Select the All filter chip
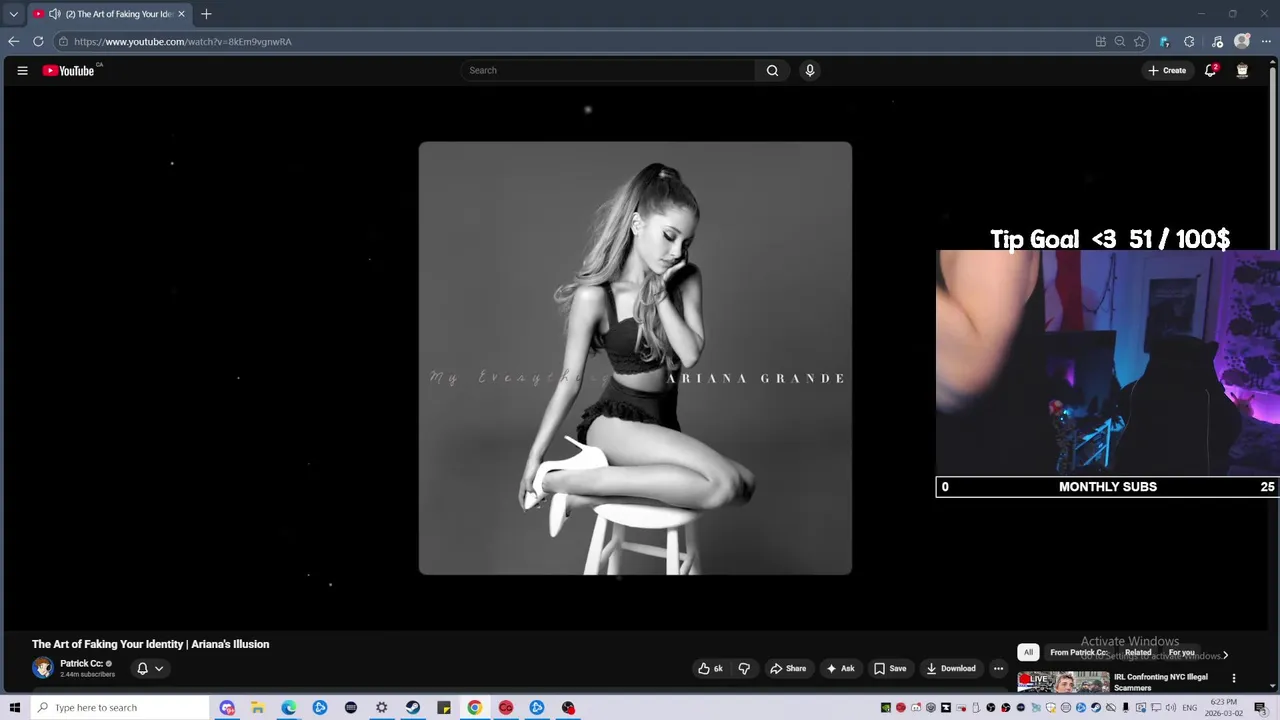This screenshot has width=1280, height=720. click(x=1028, y=652)
